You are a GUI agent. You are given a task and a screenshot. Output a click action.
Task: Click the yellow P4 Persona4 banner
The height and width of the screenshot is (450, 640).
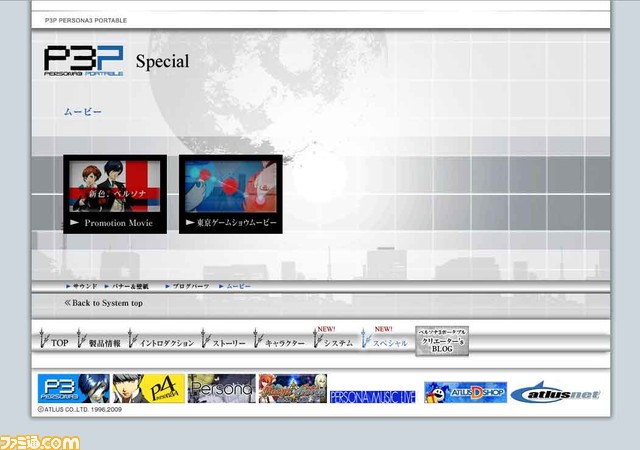tap(149, 388)
